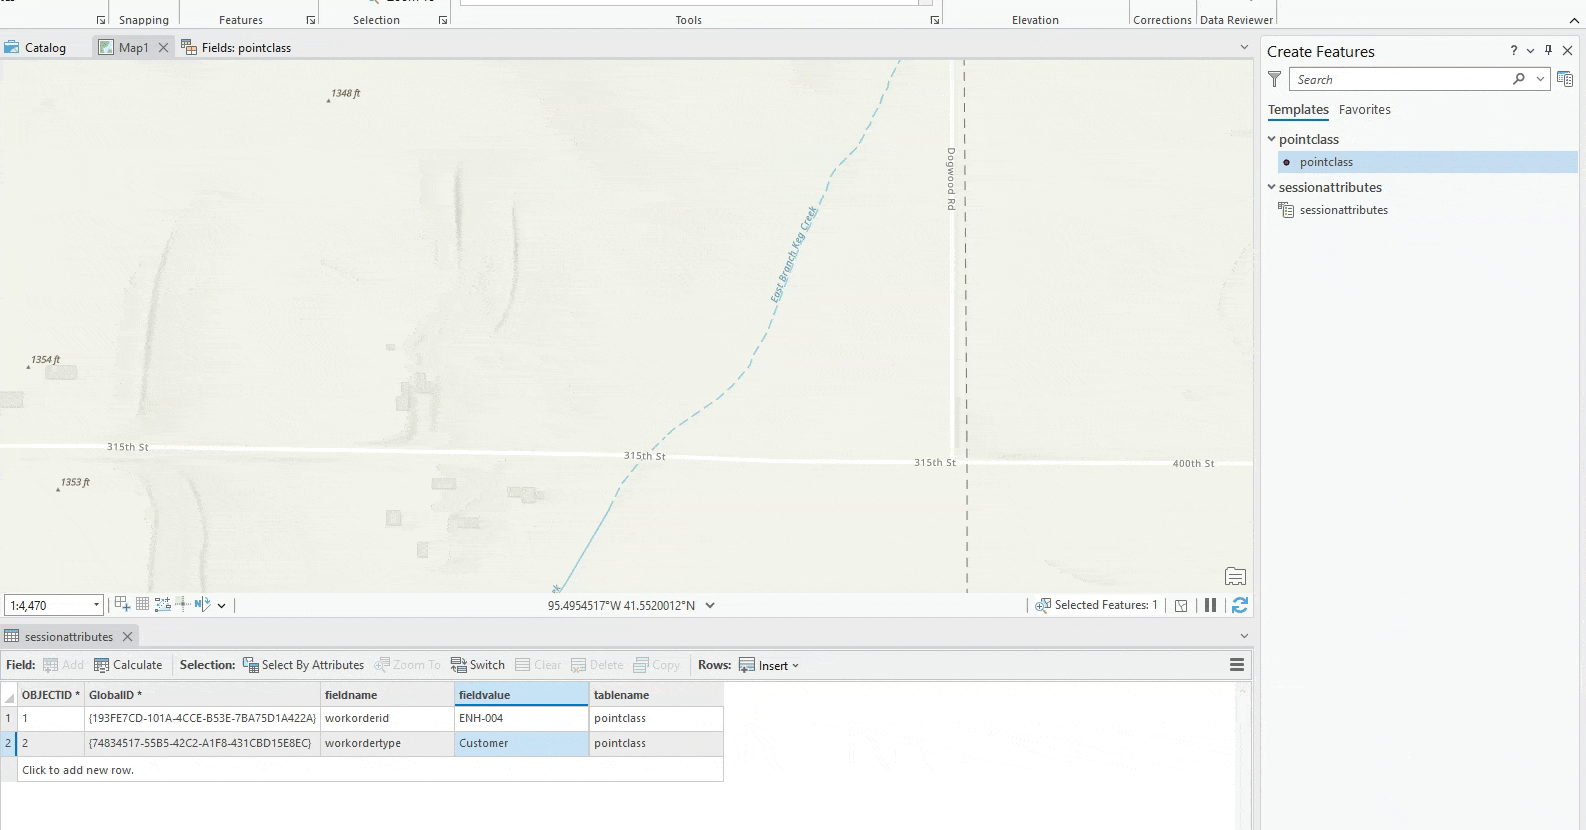Switch the table selection

tap(477, 665)
